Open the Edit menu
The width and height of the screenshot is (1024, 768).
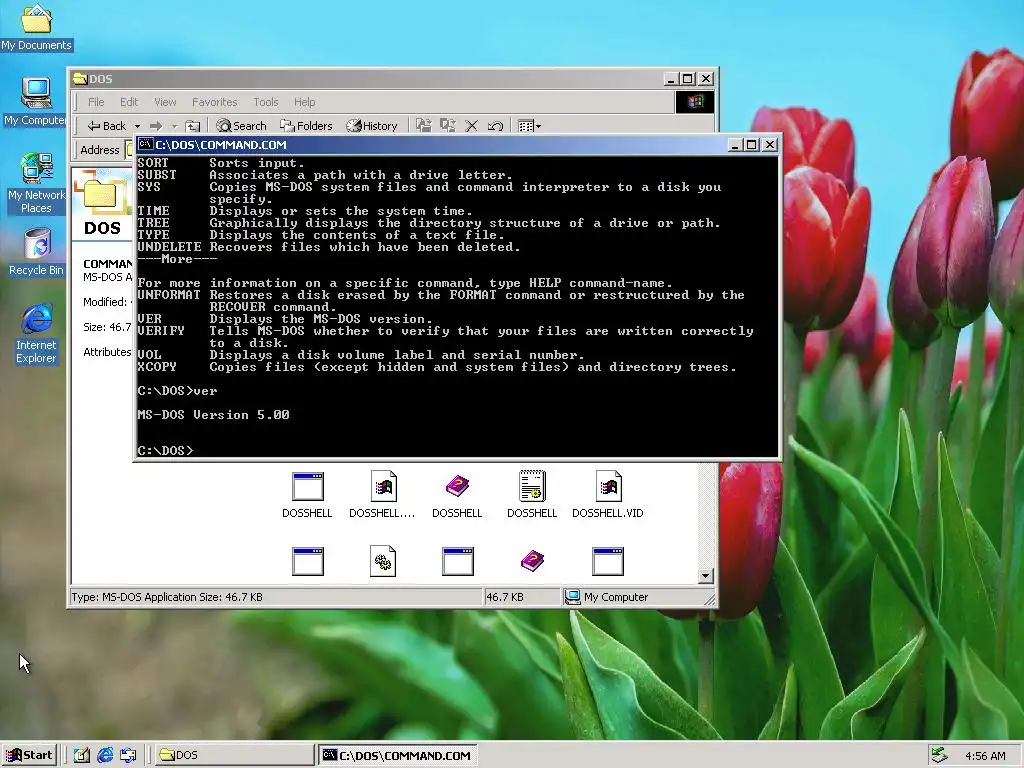pyautogui.click(x=129, y=102)
